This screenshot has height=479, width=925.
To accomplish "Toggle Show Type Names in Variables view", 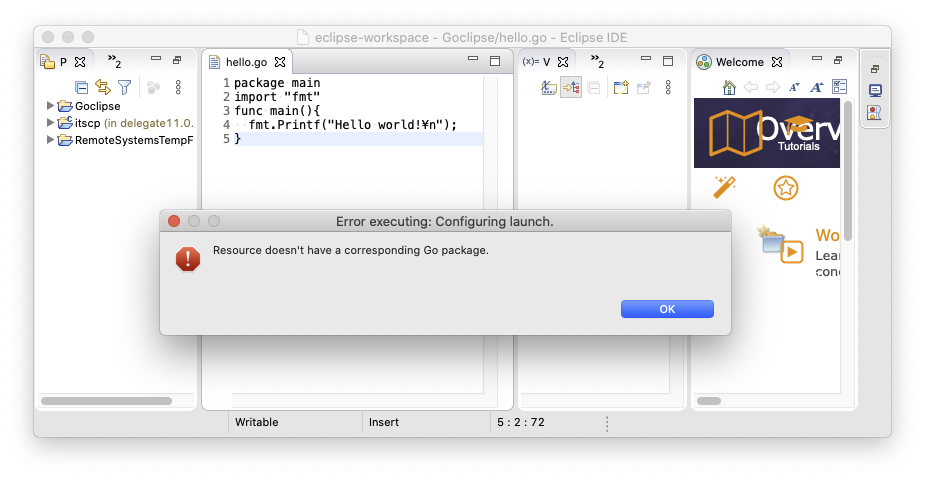I will click(548, 88).
